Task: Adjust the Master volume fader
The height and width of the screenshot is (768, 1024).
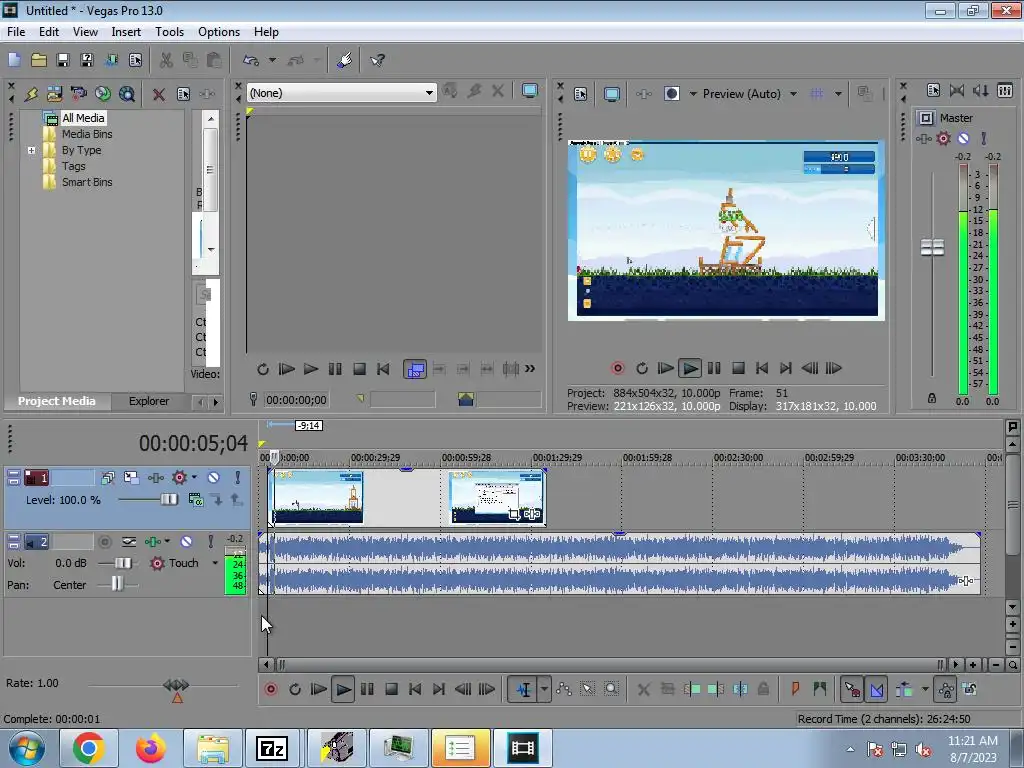Action: tap(932, 248)
